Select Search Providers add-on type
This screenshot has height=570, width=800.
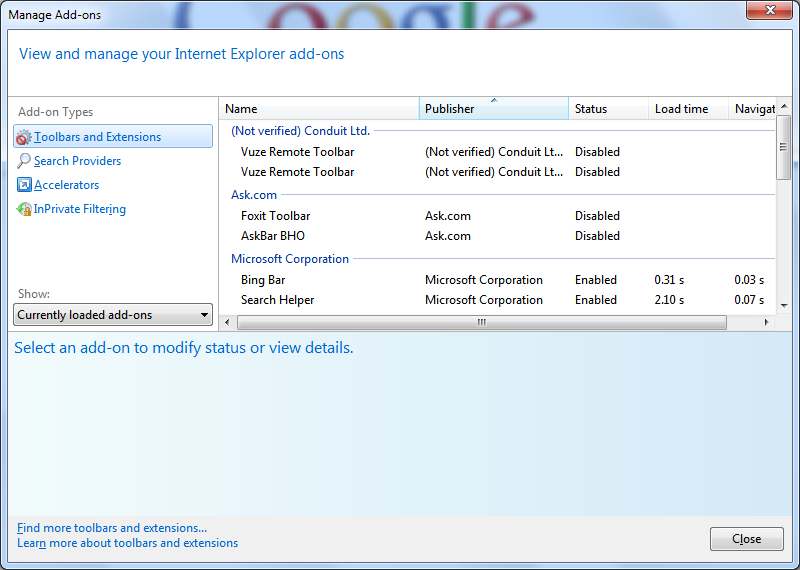[x=77, y=161]
